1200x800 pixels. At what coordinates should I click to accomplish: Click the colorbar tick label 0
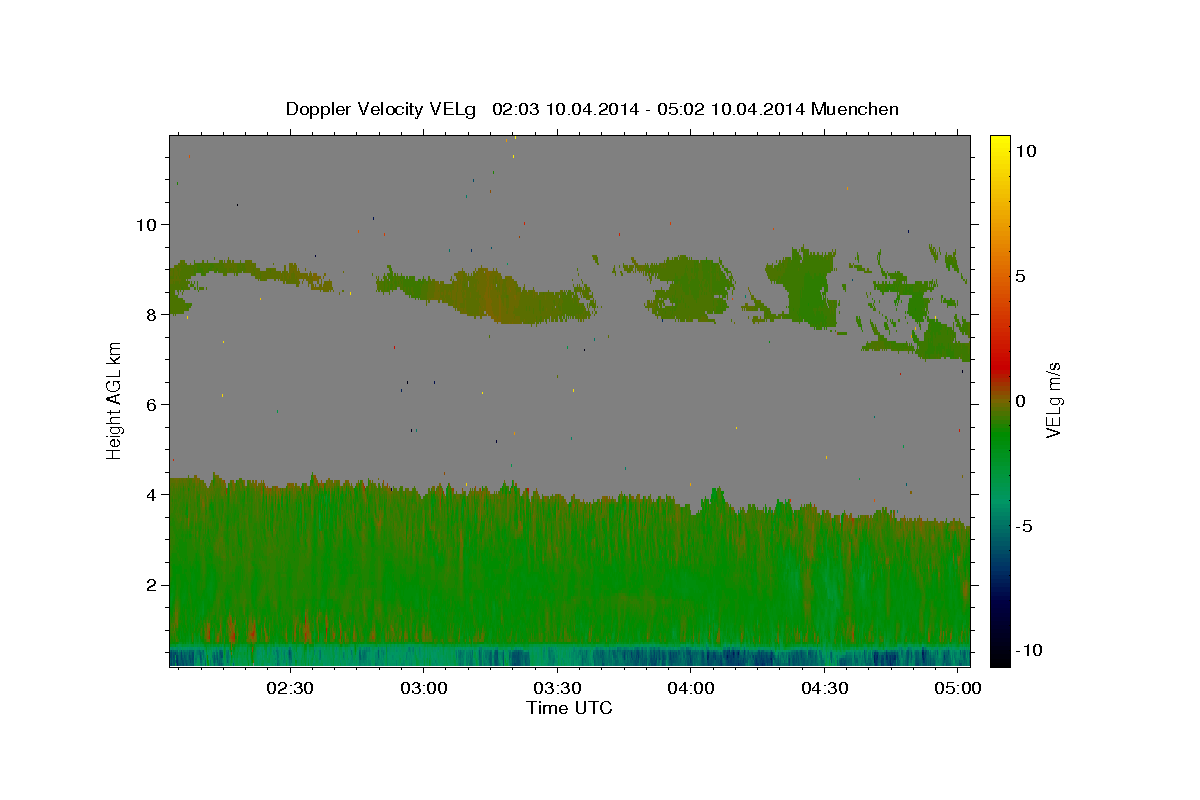(1020, 401)
